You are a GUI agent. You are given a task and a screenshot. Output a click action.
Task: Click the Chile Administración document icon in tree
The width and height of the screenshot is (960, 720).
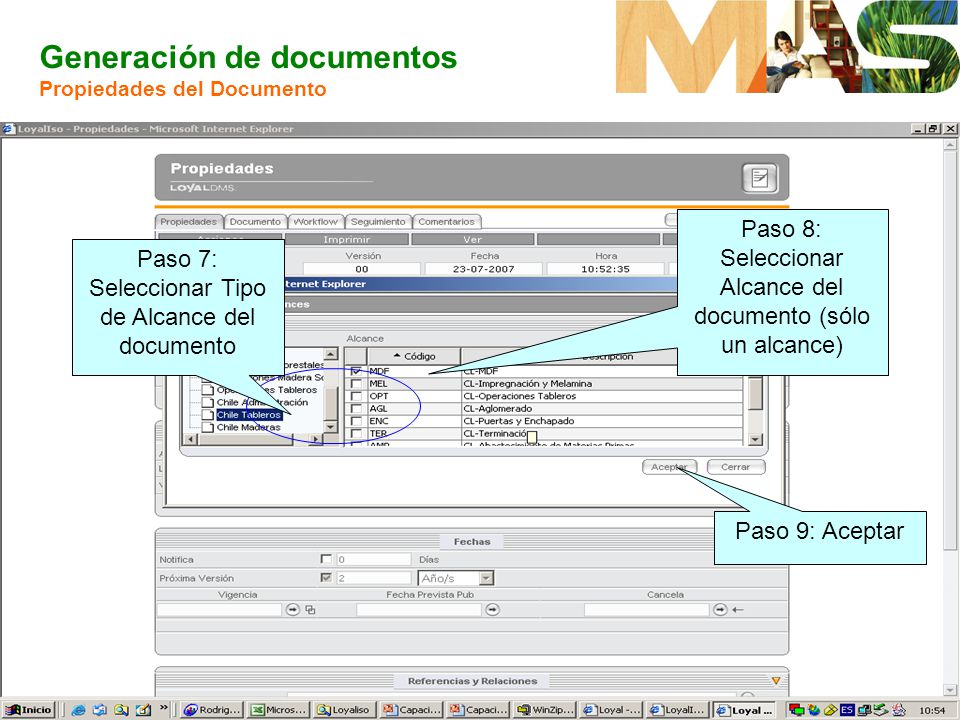point(208,403)
